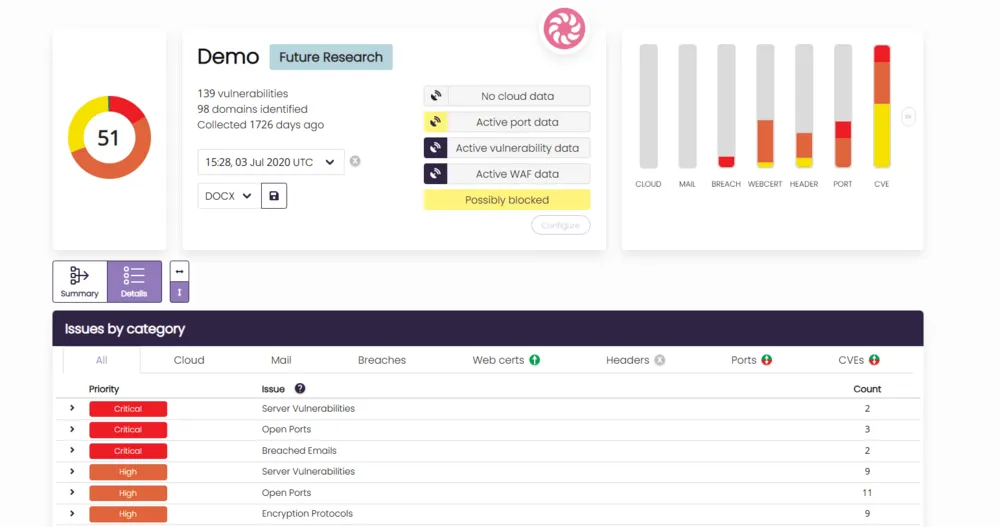The height and width of the screenshot is (527, 1000).
Task: Toggle horizontal layout arrow button
Action: pyautogui.click(x=179, y=271)
